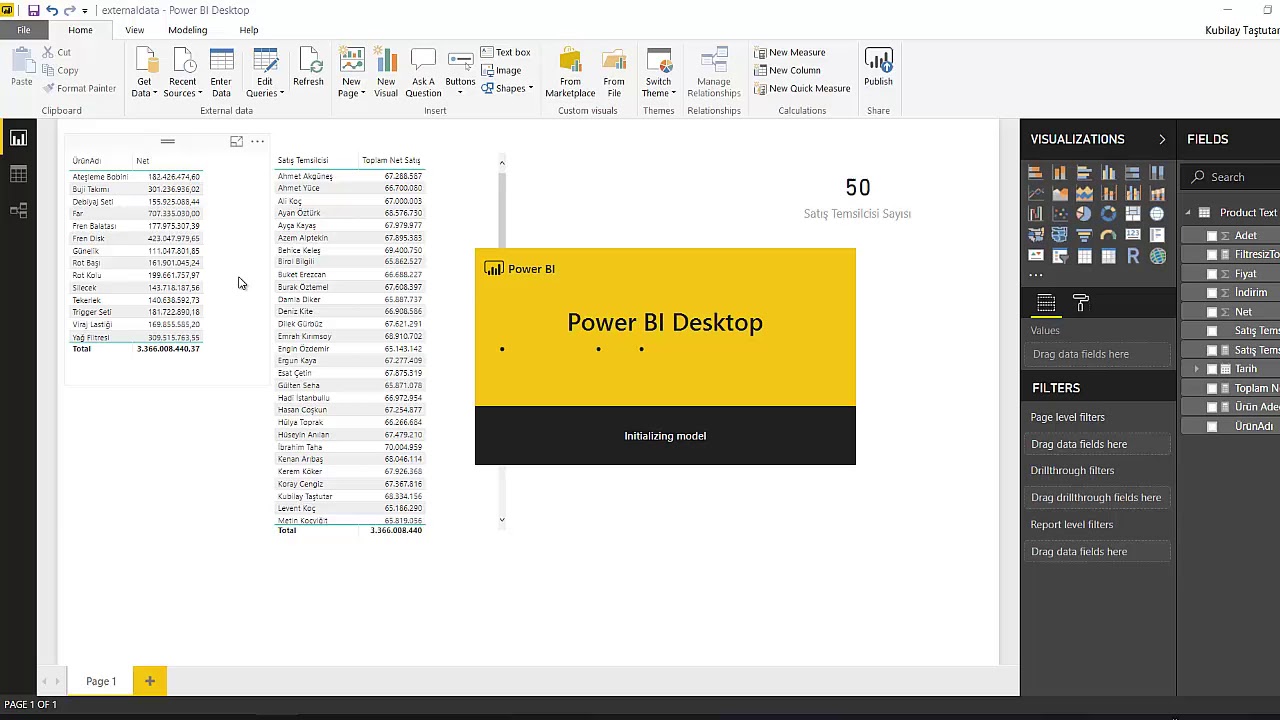Click the Publish button

coord(878,68)
